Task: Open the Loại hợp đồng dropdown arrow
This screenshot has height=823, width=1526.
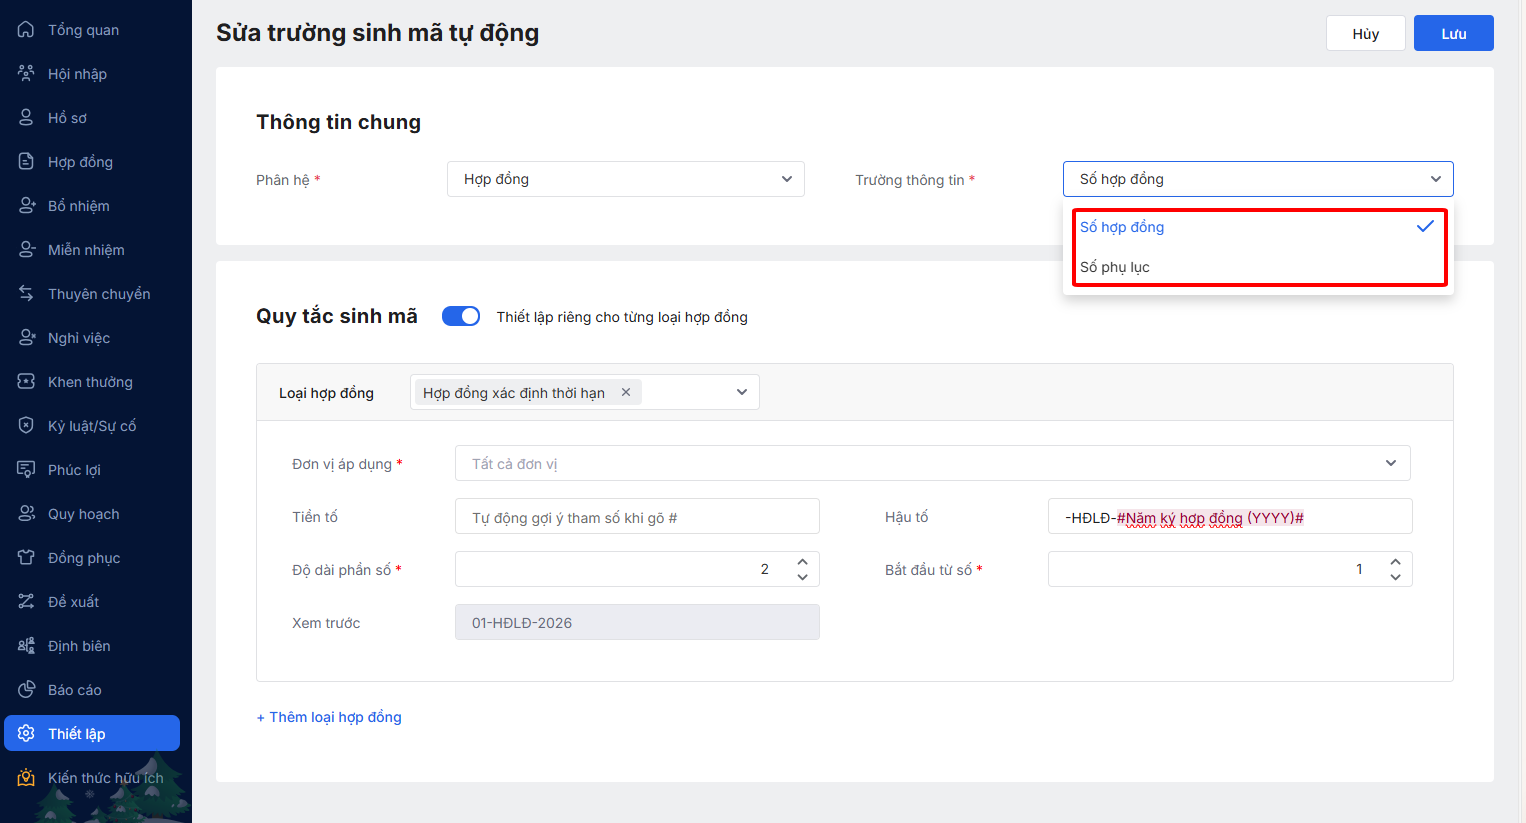Action: [742, 392]
